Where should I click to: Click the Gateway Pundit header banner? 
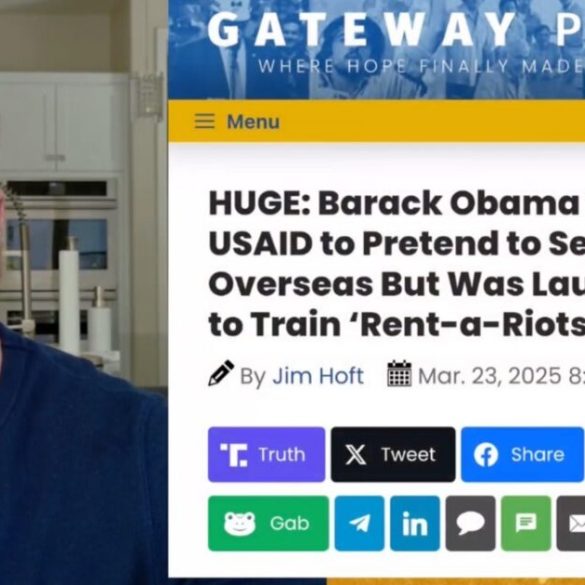376,49
